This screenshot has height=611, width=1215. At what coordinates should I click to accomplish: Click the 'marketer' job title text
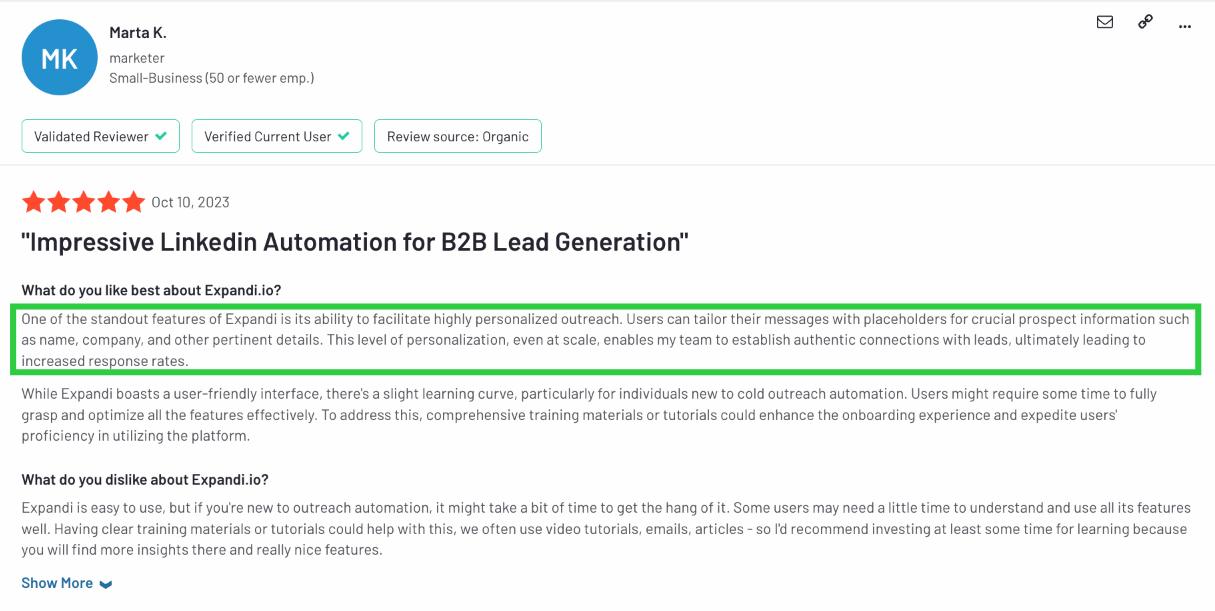137,58
